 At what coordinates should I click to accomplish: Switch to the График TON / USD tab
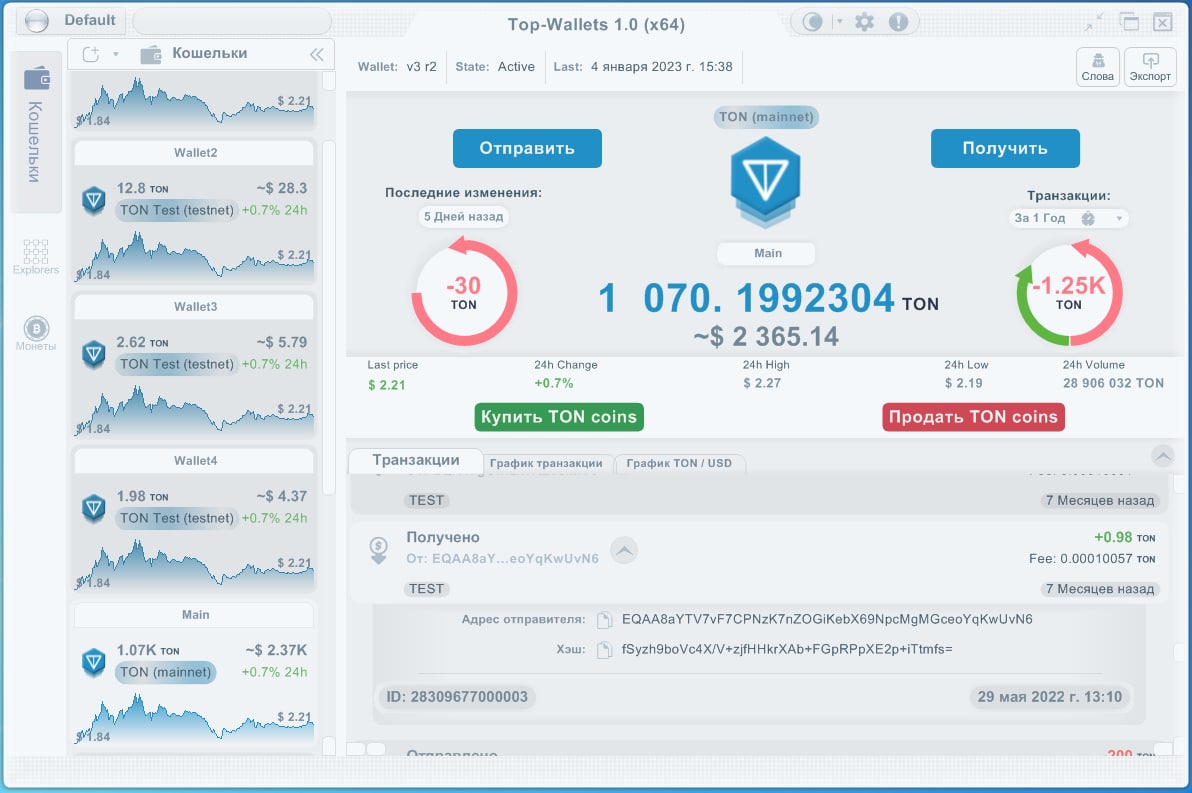point(679,463)
